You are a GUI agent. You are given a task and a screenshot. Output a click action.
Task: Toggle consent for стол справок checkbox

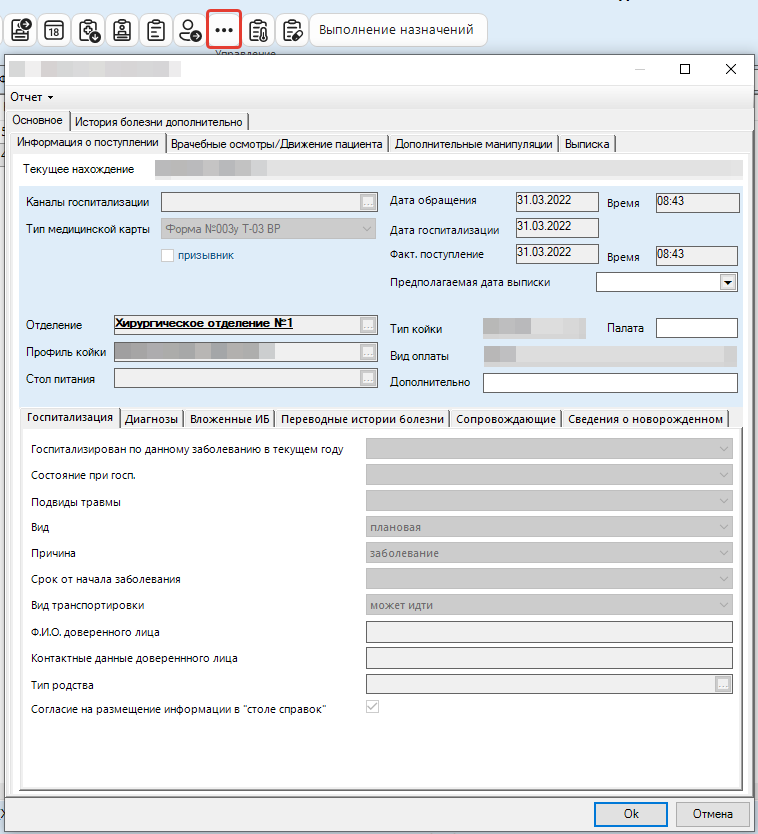[x=372, y=707]
